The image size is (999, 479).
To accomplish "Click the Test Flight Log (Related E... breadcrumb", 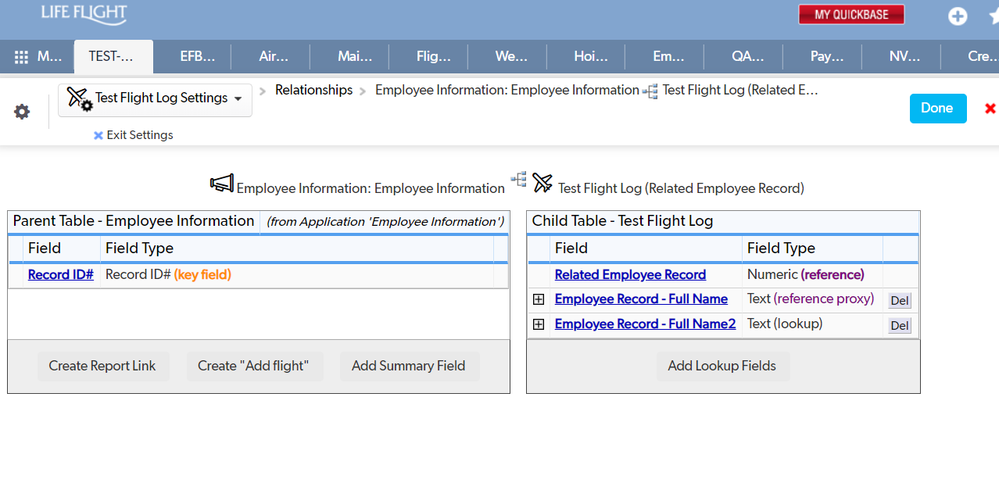I will 740,90.
